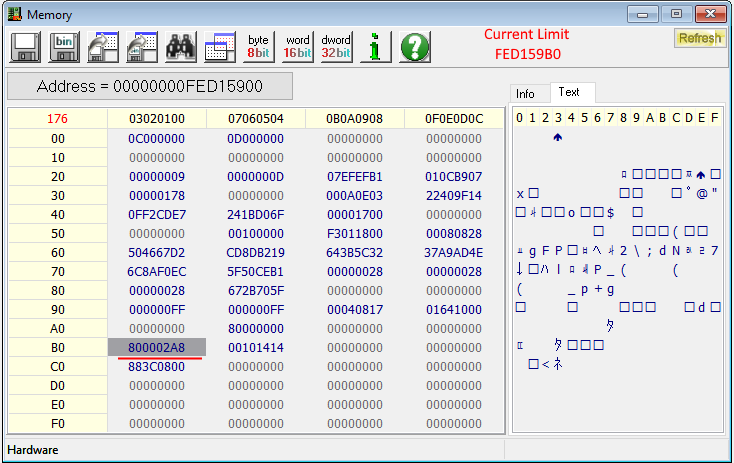Viewport: 734px width, 463px height.
Task: Click the save floppy disk icon
Action: (25, 47)
